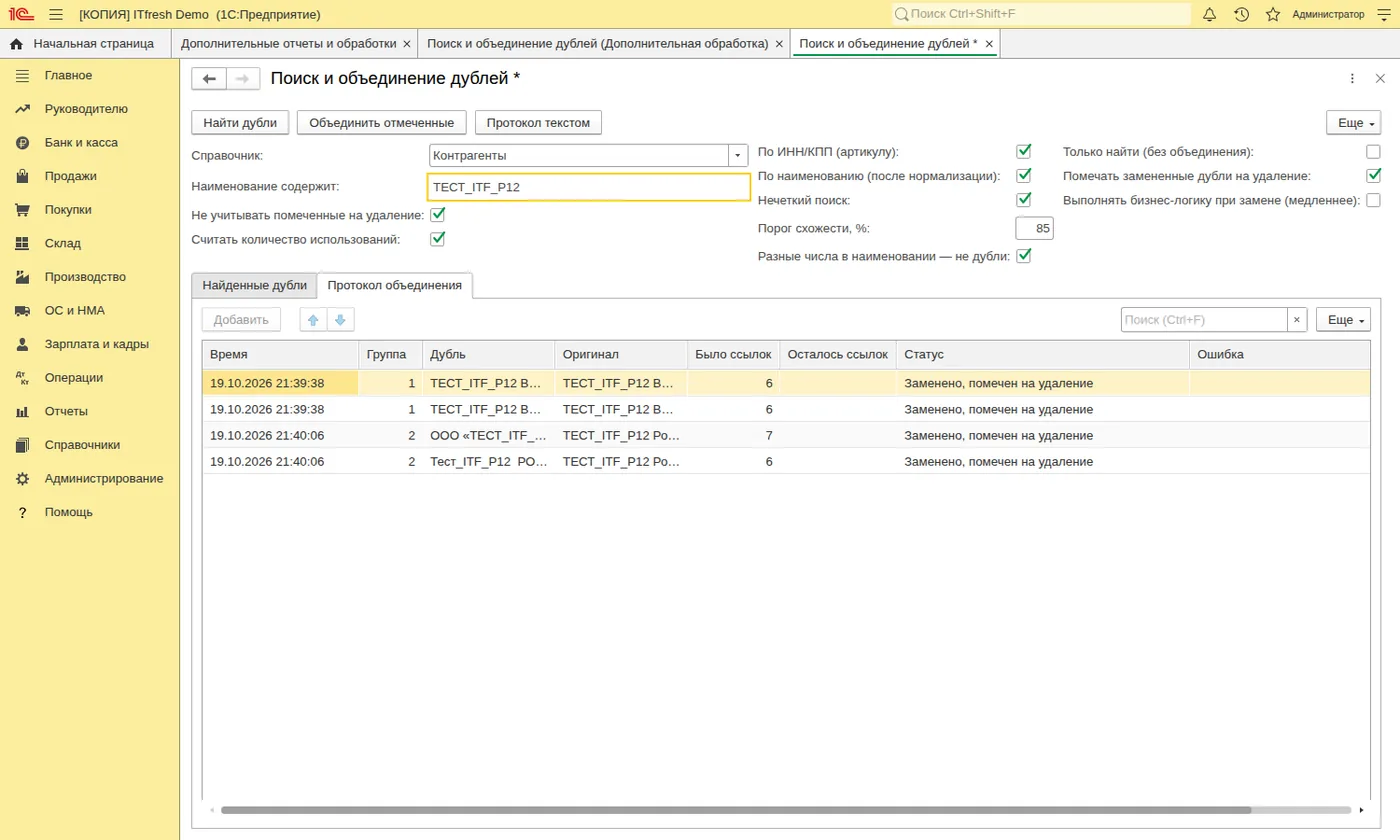The width and height of the screenshot is (1400, 840).
Task: Click the Наименование содержит input field
Action: click(x=589, y=187)
